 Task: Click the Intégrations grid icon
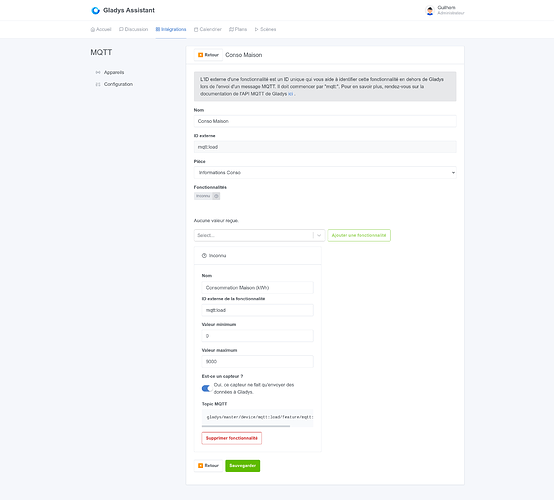pos(158,29)
